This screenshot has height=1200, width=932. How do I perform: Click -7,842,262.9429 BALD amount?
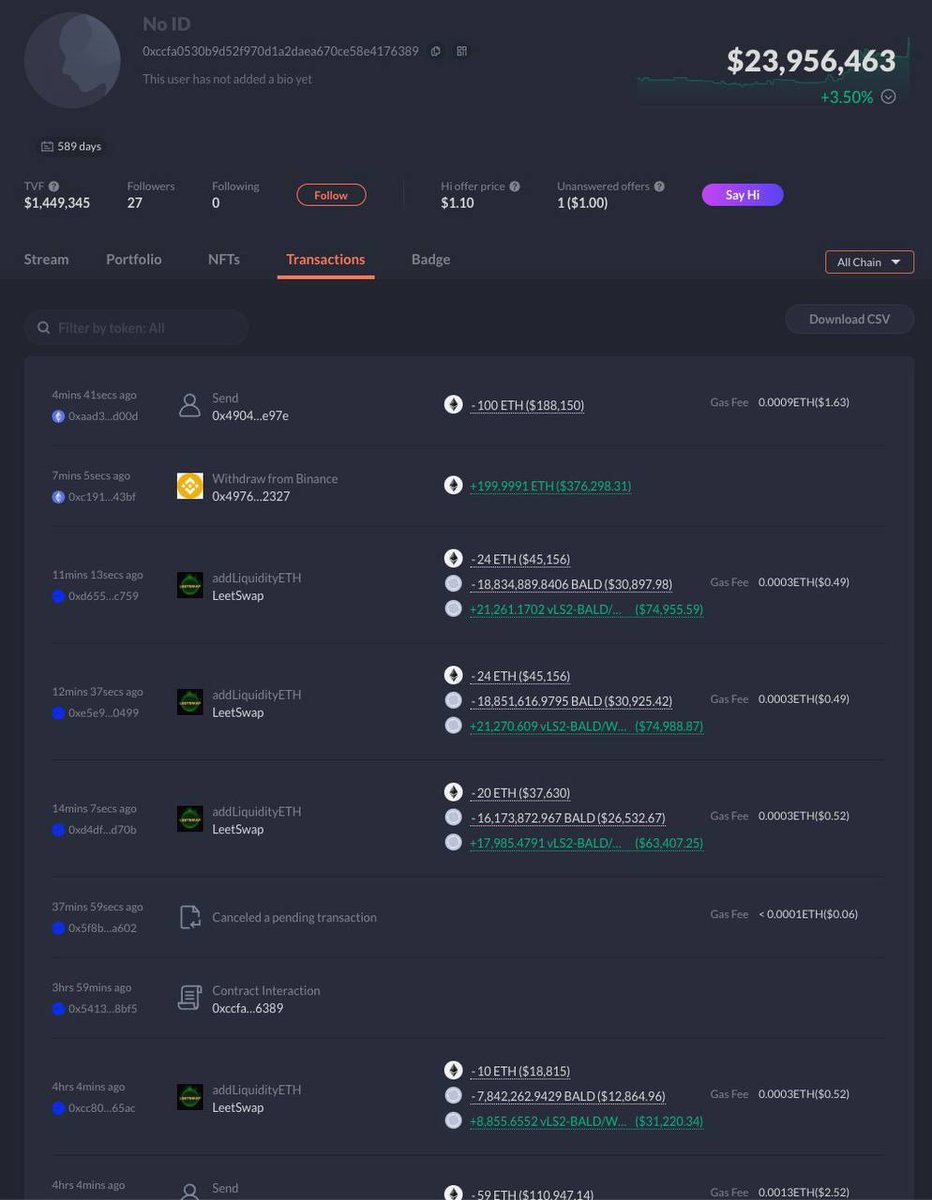coord(568,1096)
